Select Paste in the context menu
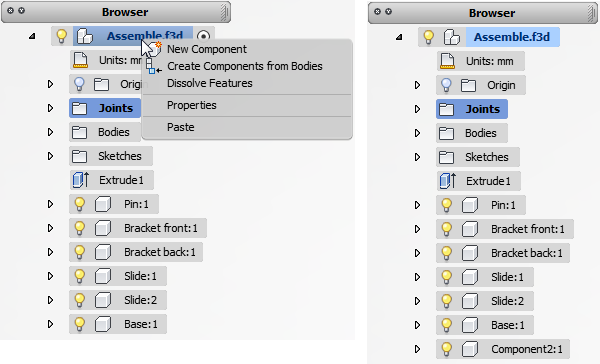The height and width of the screenshot is (364, 600). [x=181, y=127]
